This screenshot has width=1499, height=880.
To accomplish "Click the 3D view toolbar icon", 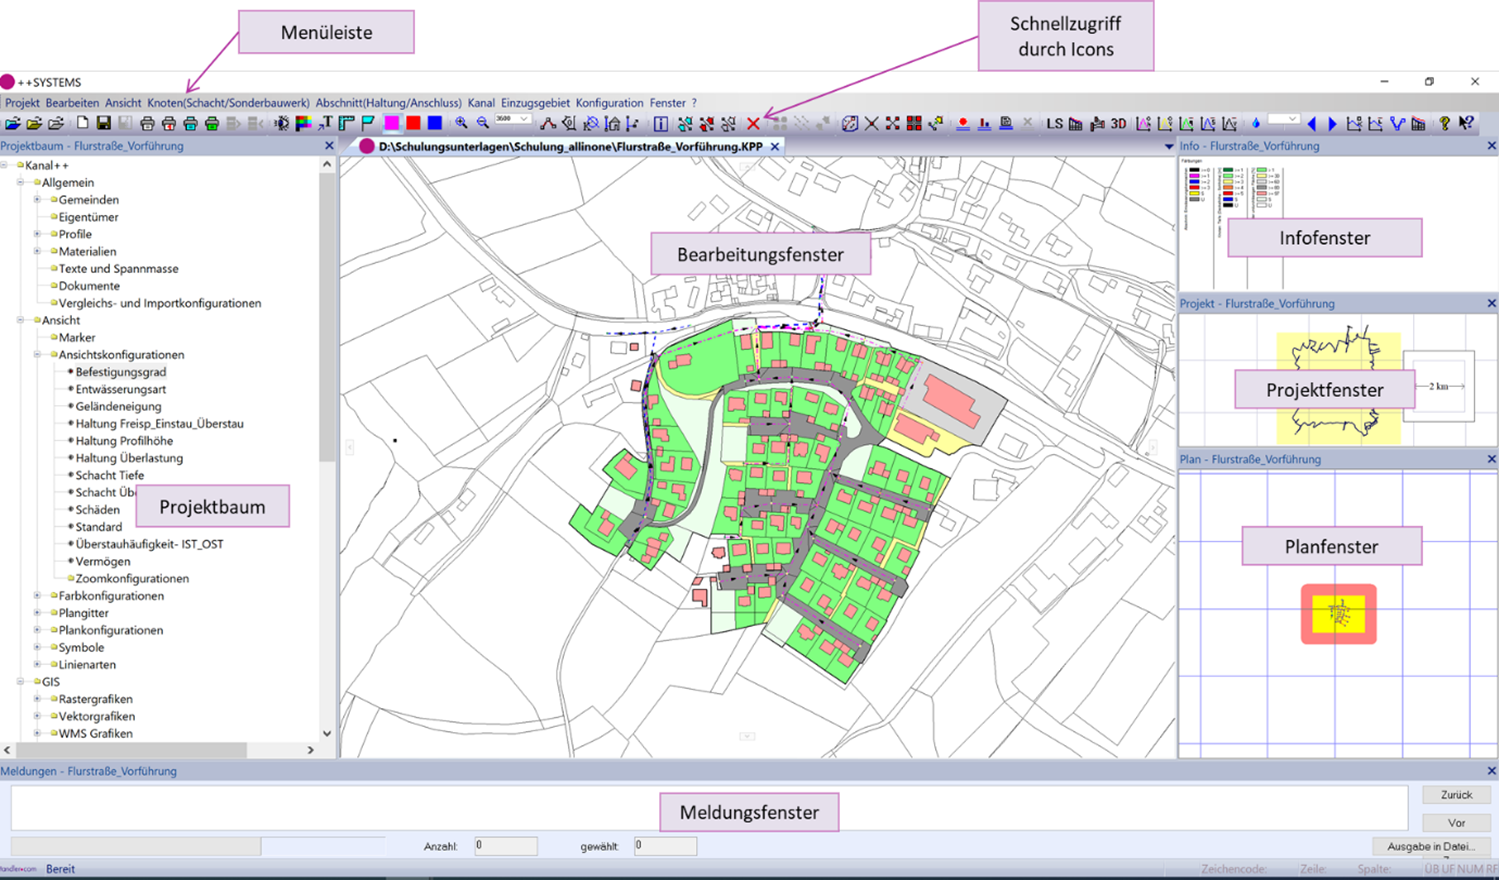I will 1118,124.
